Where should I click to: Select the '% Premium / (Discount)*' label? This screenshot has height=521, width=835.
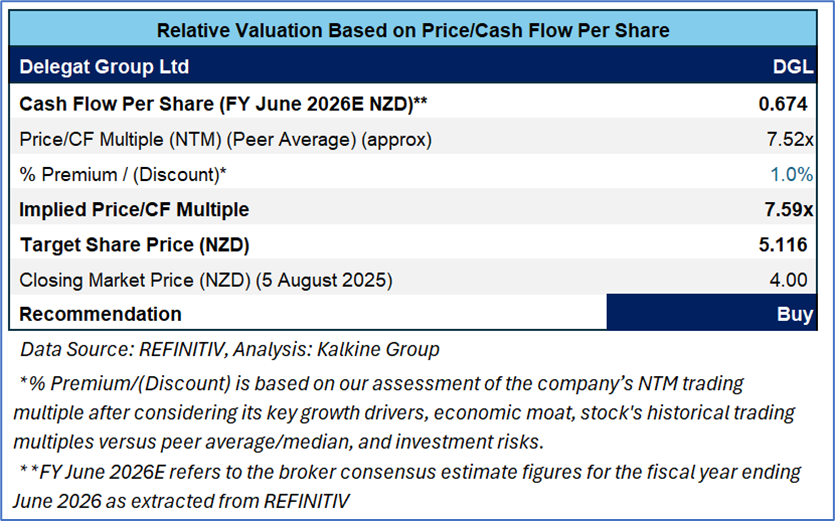(123, 174)
